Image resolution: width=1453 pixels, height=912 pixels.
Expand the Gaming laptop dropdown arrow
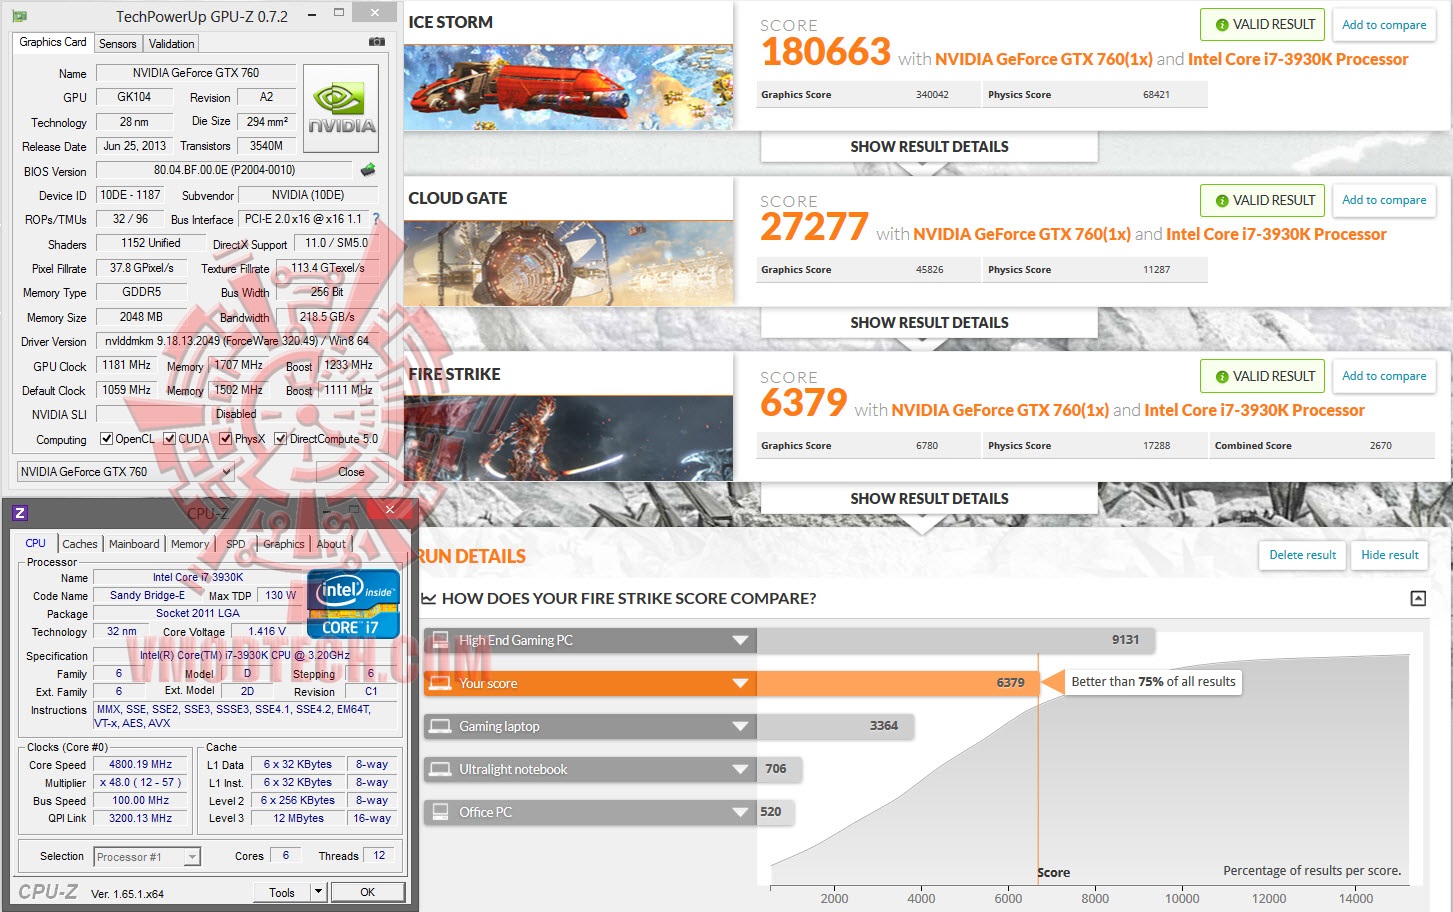click(741, 726)
